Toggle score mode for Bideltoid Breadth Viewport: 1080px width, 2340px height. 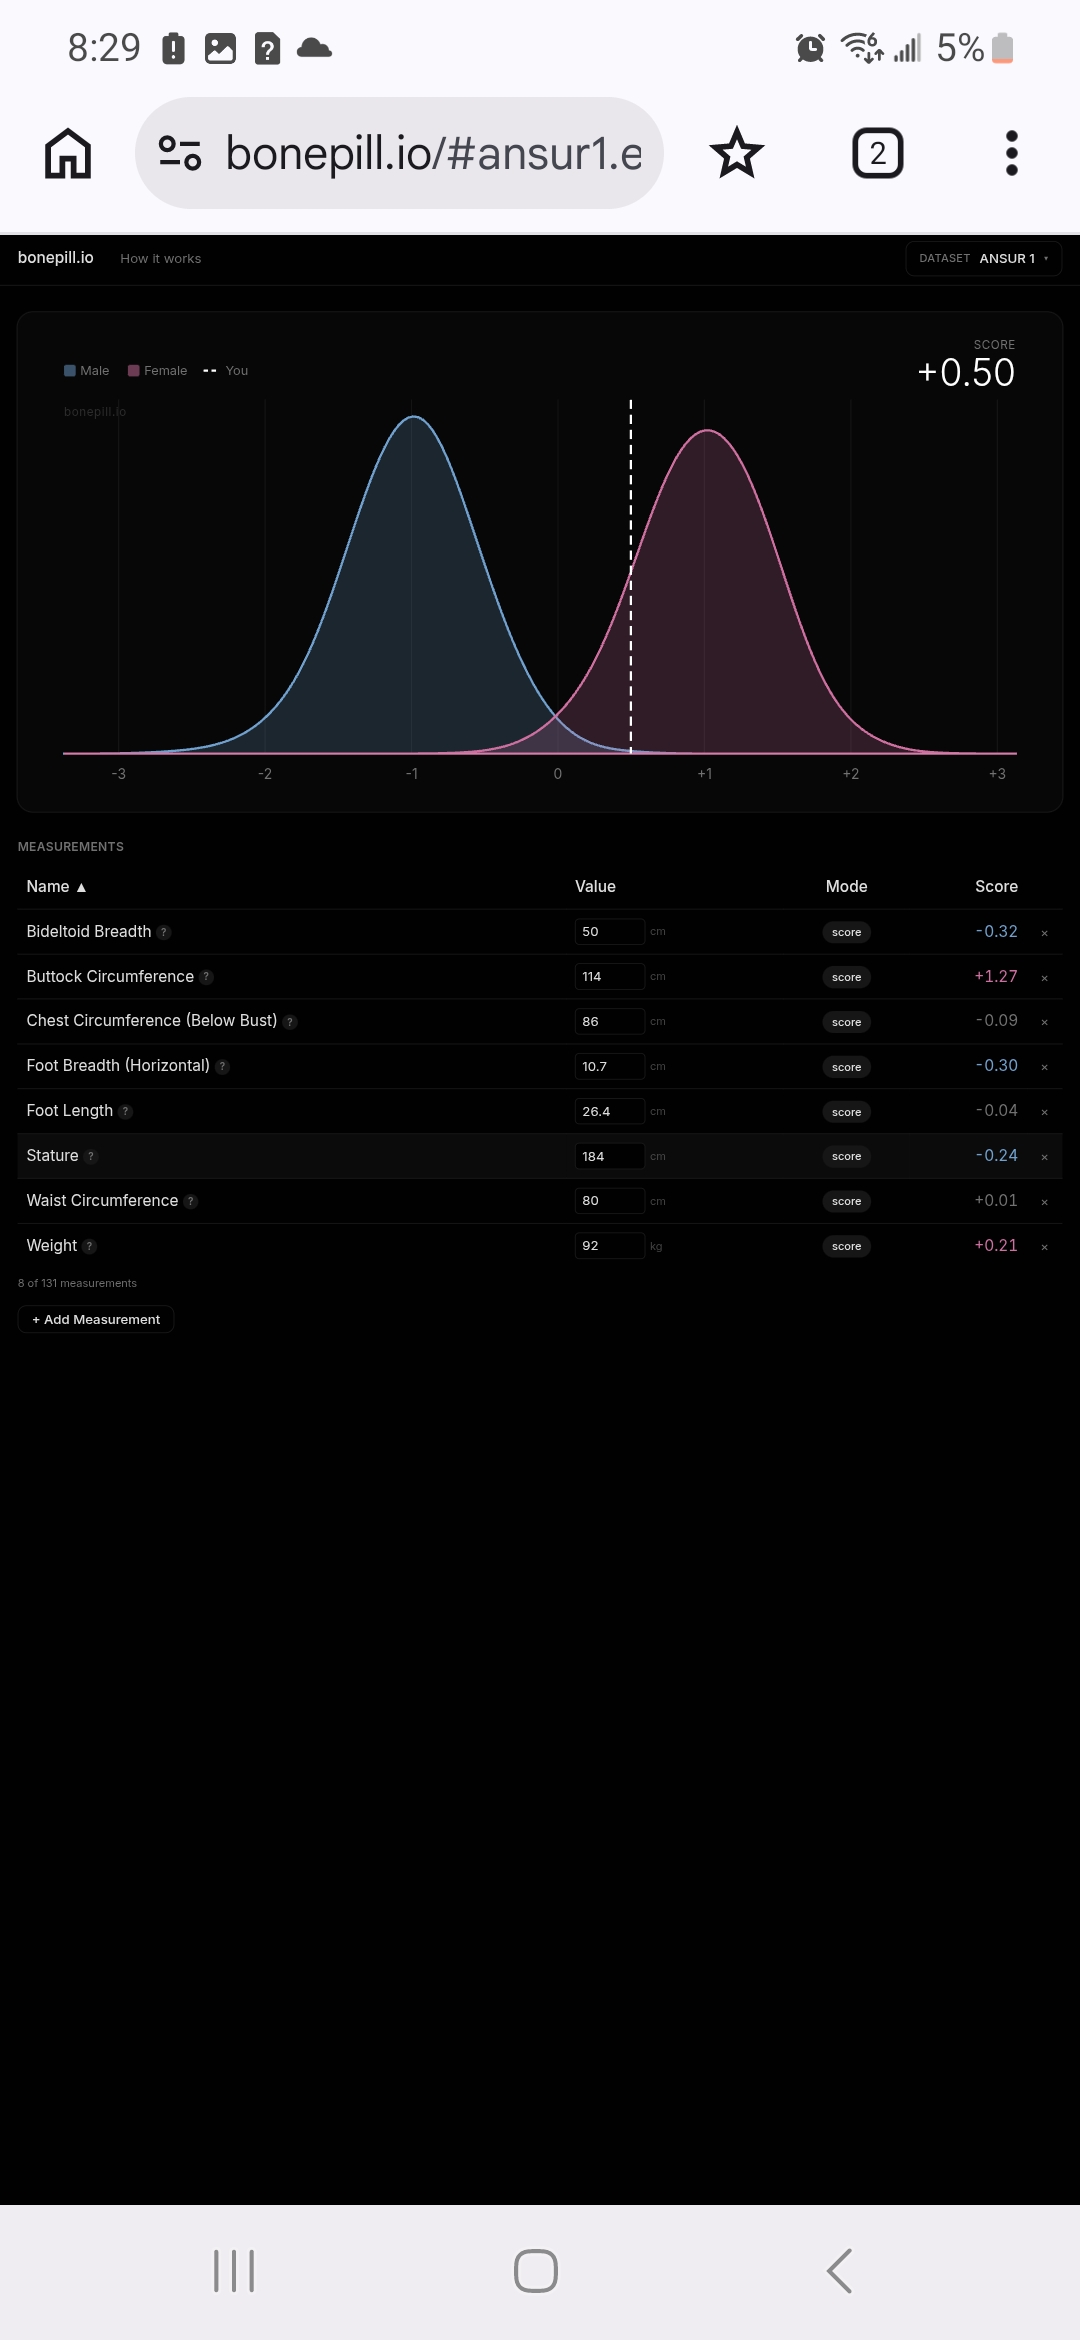click(x=846, y=932)
